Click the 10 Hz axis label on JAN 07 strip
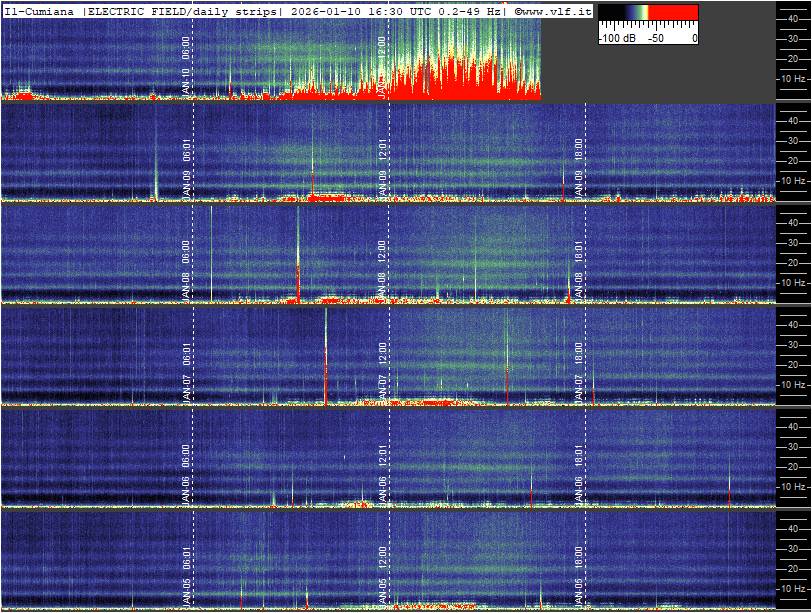 [793, 384]
